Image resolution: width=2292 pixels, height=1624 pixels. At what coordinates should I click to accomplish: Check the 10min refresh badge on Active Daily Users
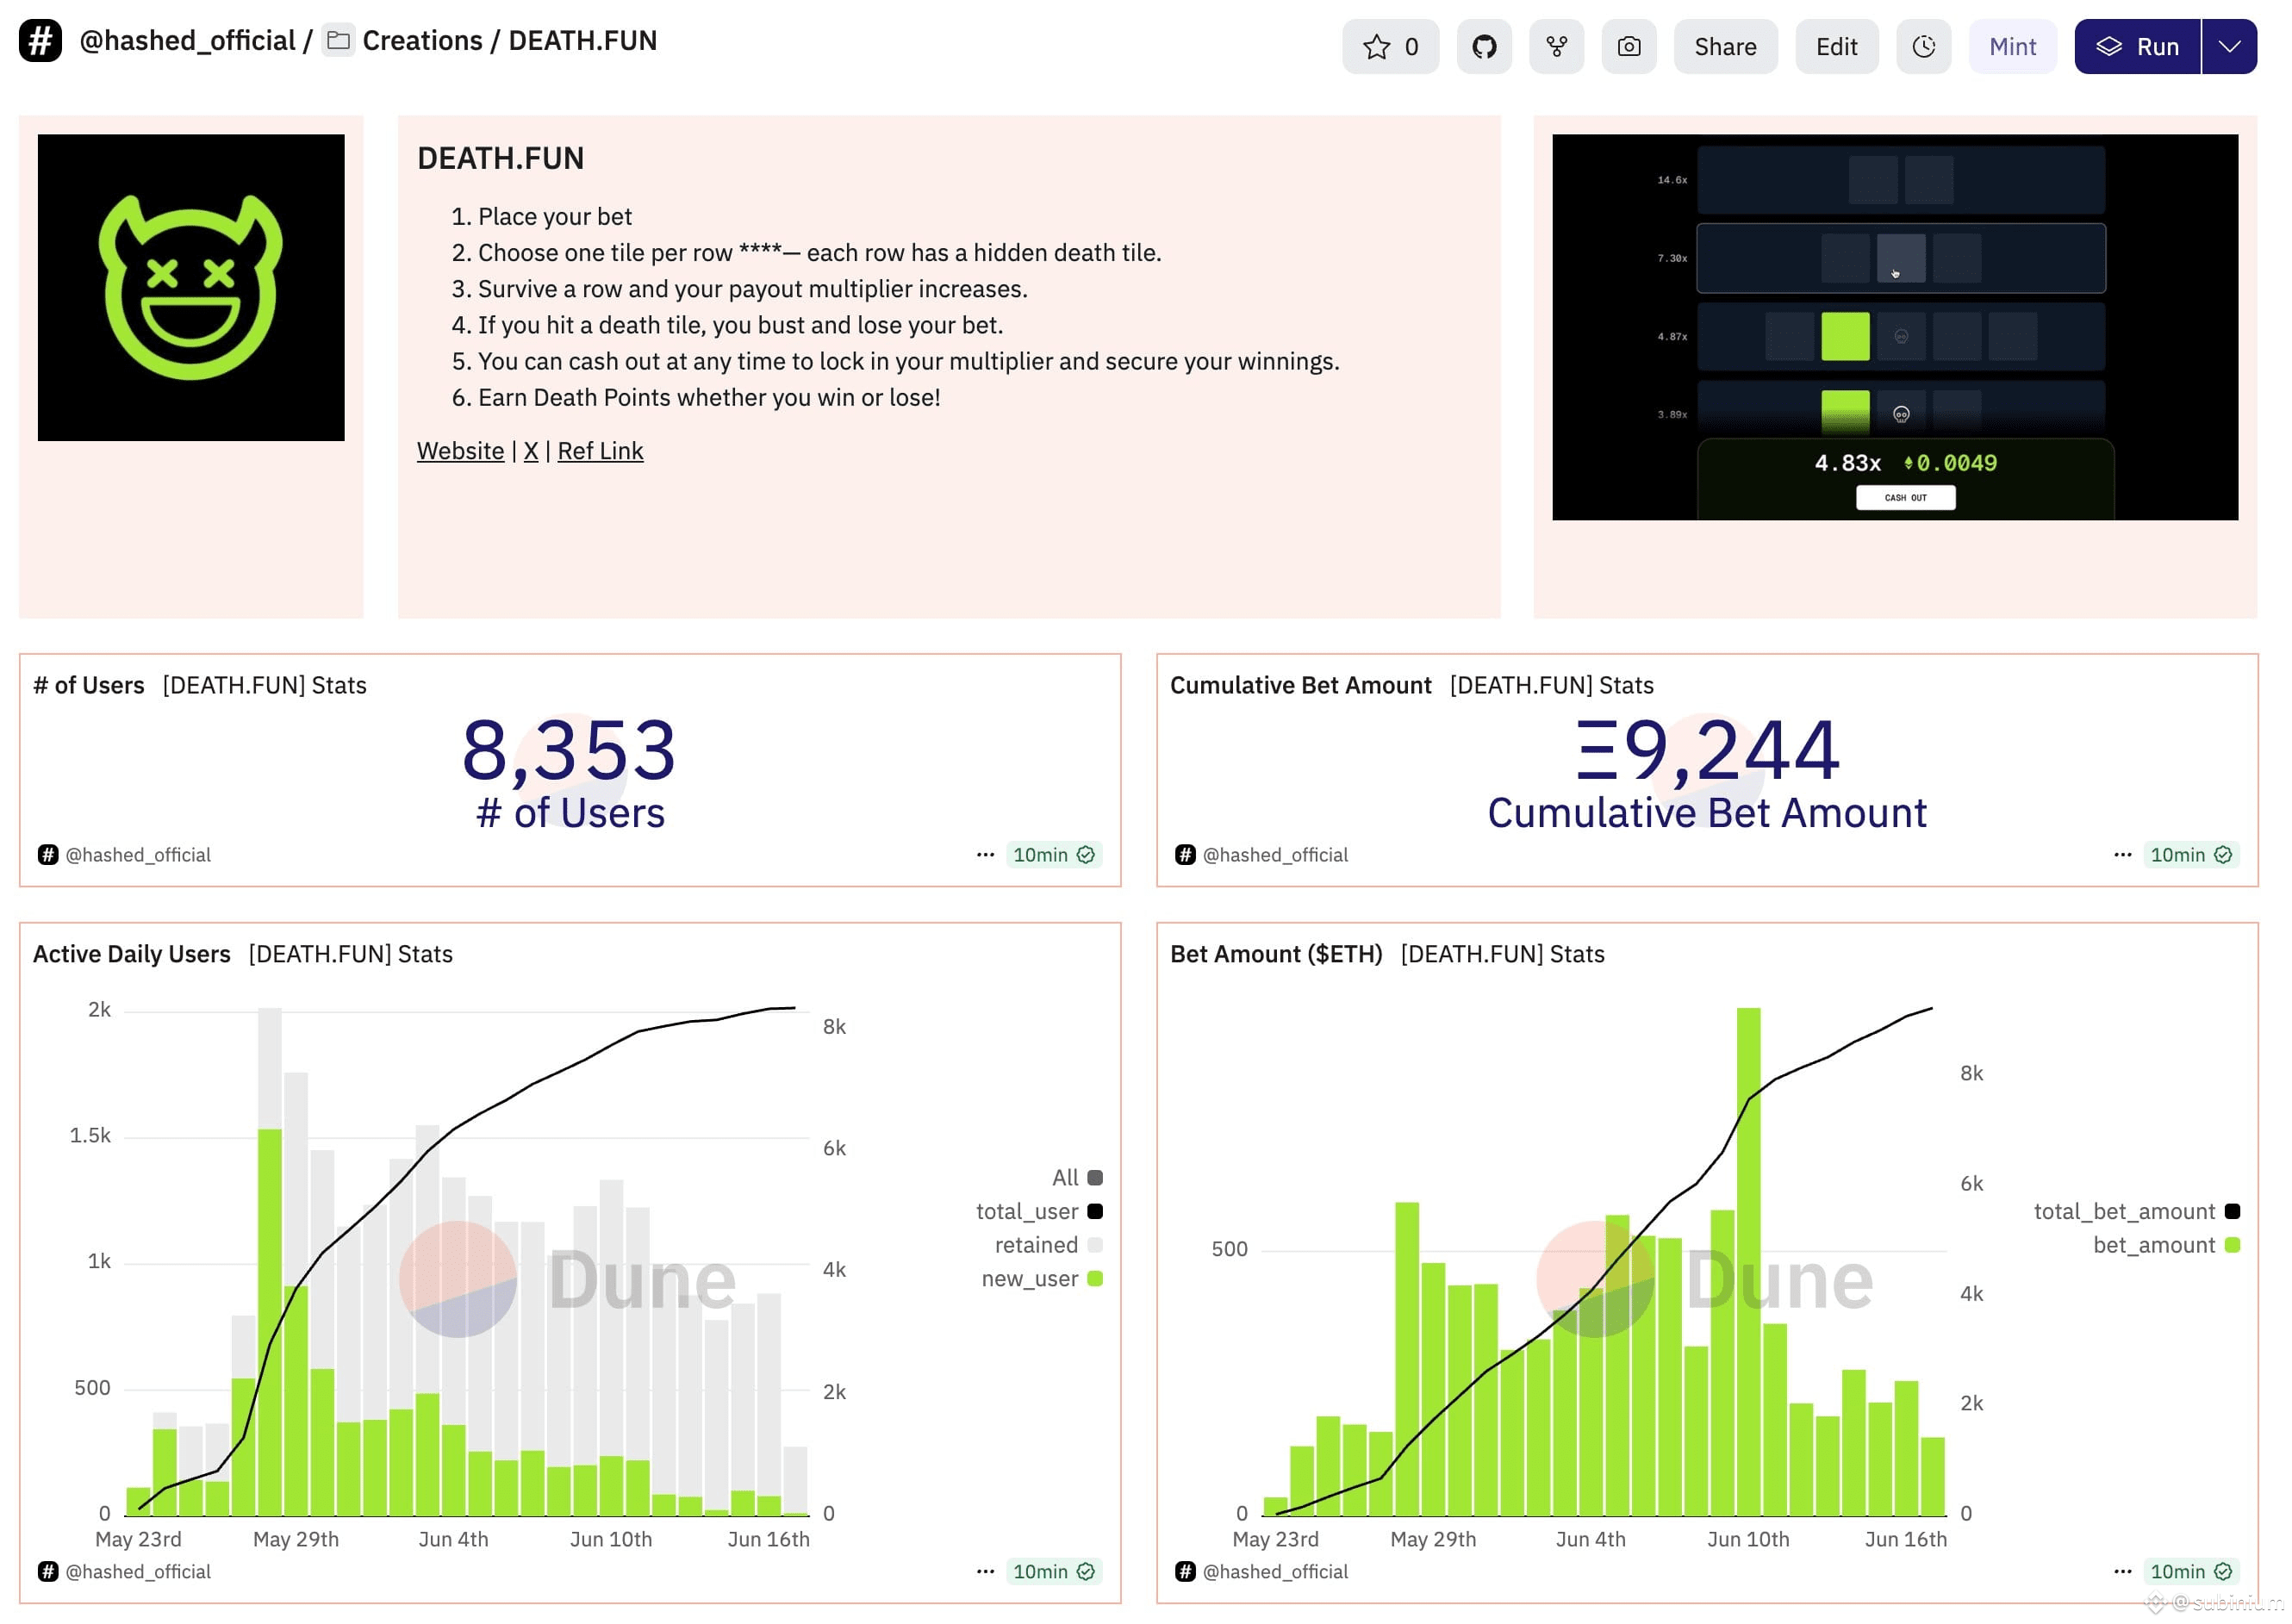point(1054,1571)
